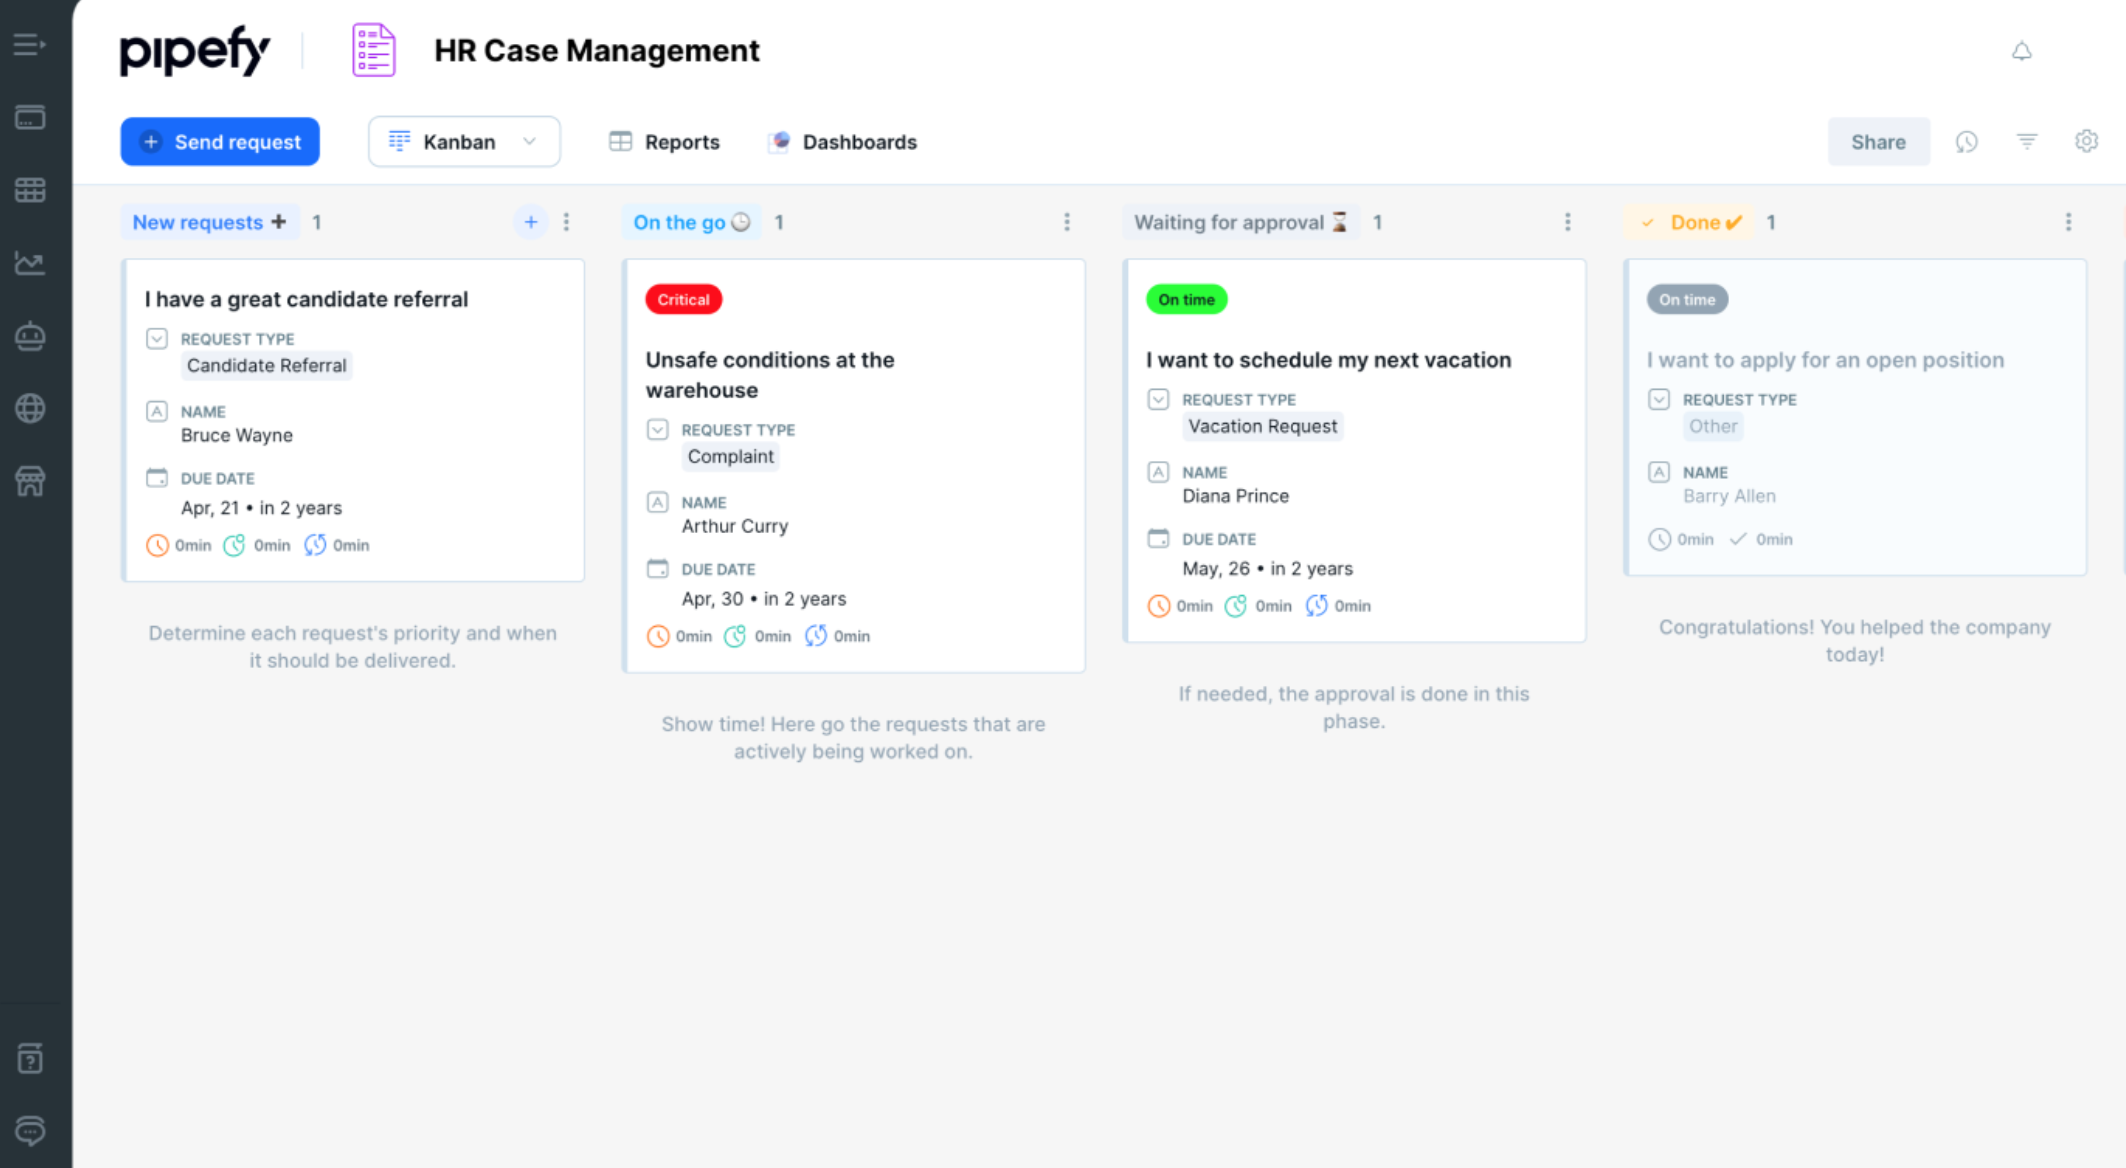Switch to the Reports tab
This screenshot has width=2126, height=1168.
click(665, 142)
